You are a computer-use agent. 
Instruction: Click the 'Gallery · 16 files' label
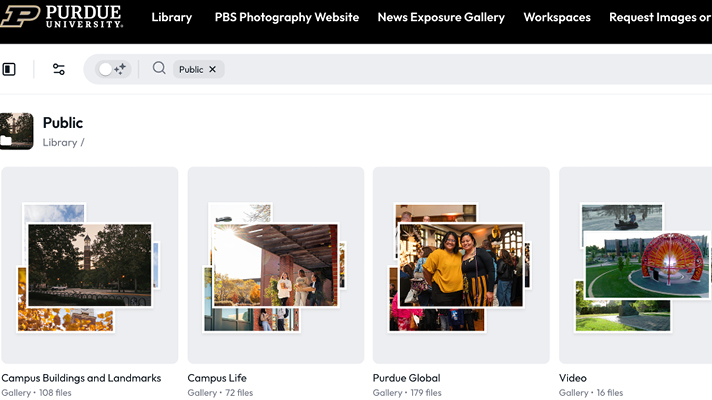pos(591,393)
